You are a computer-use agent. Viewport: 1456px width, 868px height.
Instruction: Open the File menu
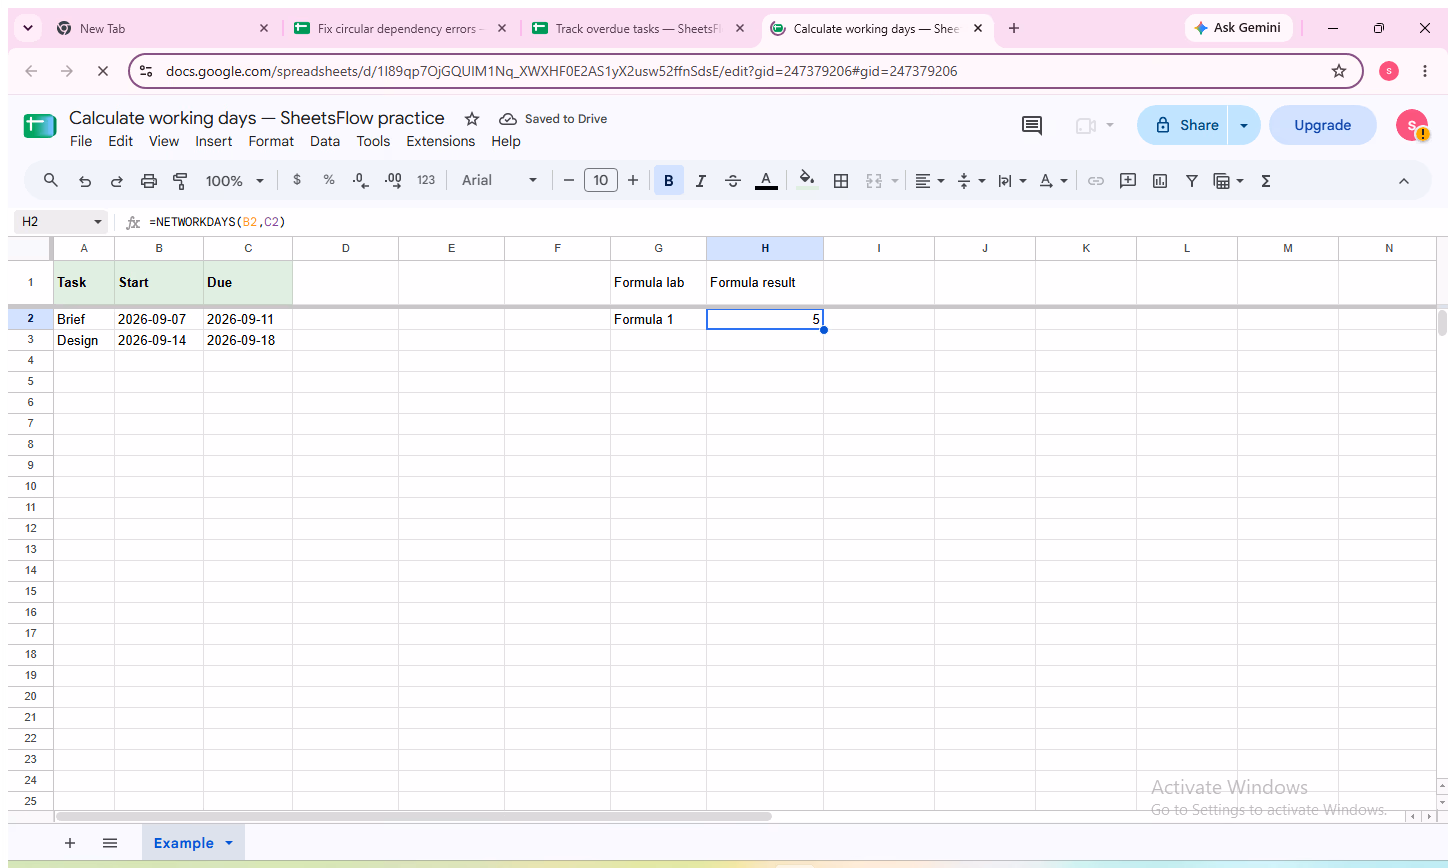(81, 141)
